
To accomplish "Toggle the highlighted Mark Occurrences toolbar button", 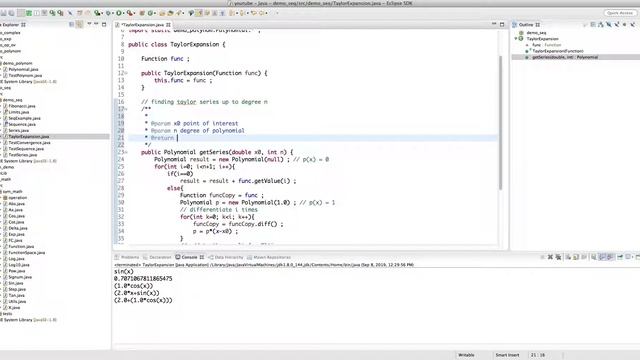I will (x=199, y=13).
